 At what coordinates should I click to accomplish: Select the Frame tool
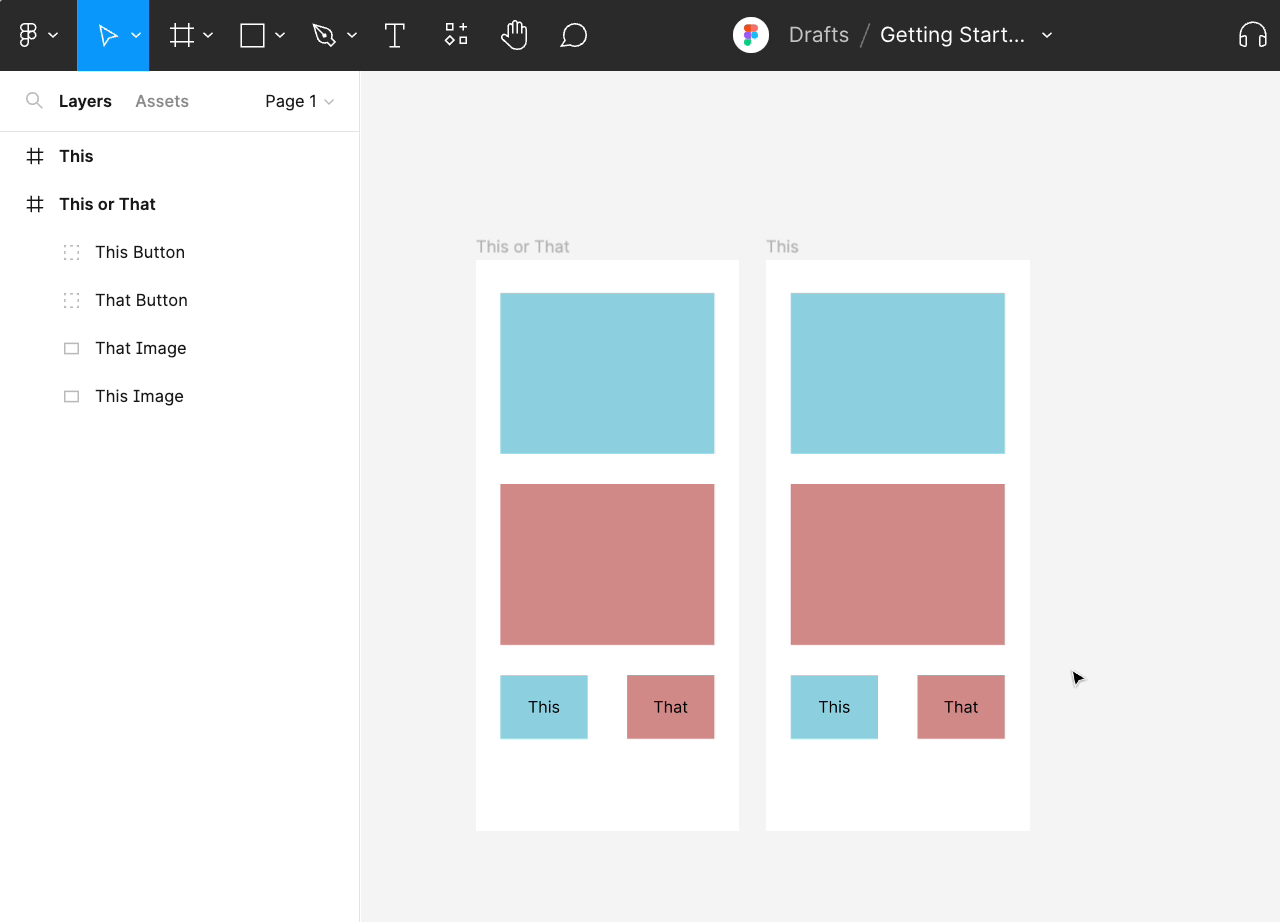click(x=181, y=35)
